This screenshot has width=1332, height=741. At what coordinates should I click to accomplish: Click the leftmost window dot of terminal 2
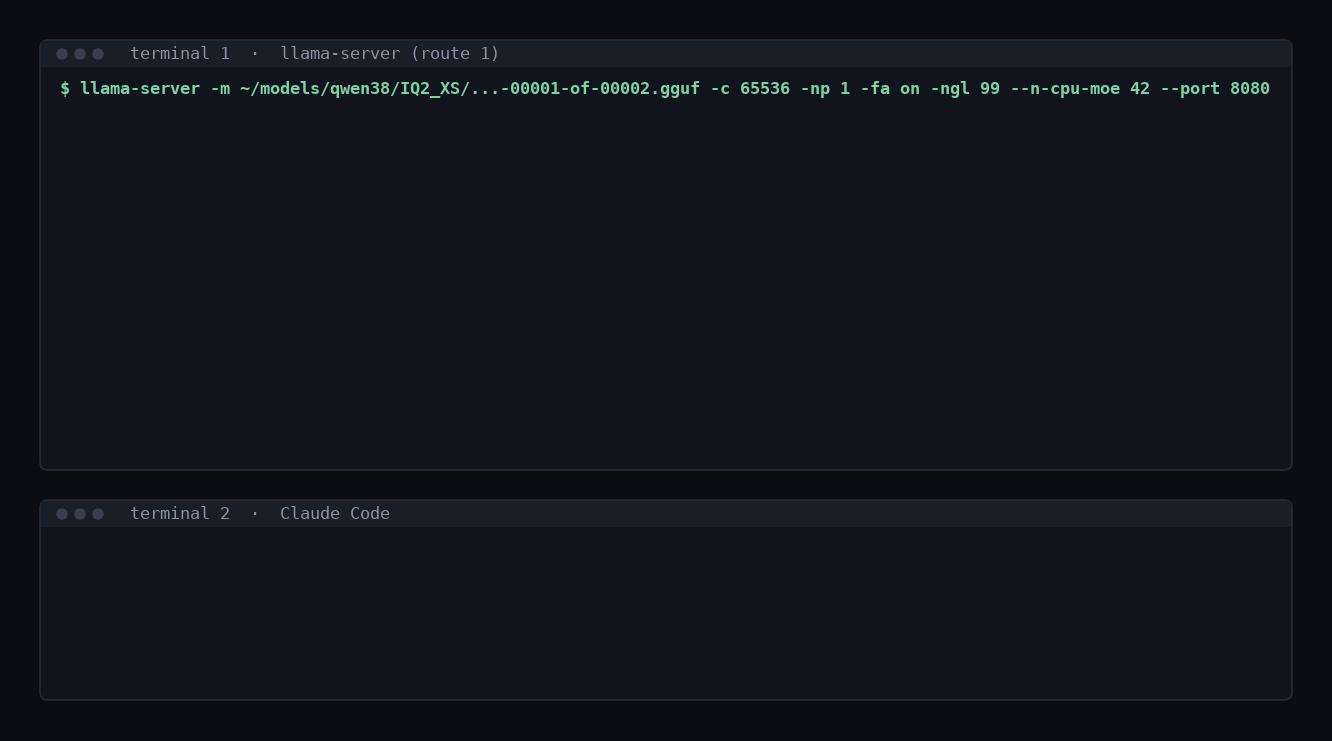[x=62, y=514]
